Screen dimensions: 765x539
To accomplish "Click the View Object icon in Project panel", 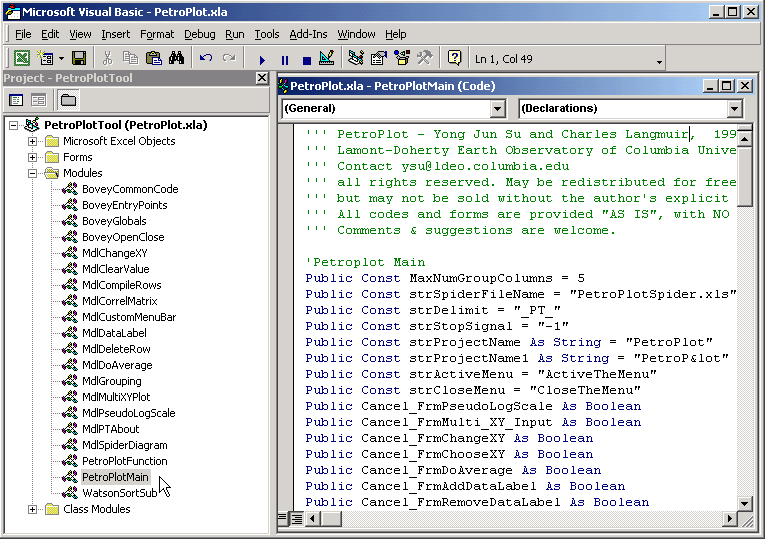I will point(39,100).
